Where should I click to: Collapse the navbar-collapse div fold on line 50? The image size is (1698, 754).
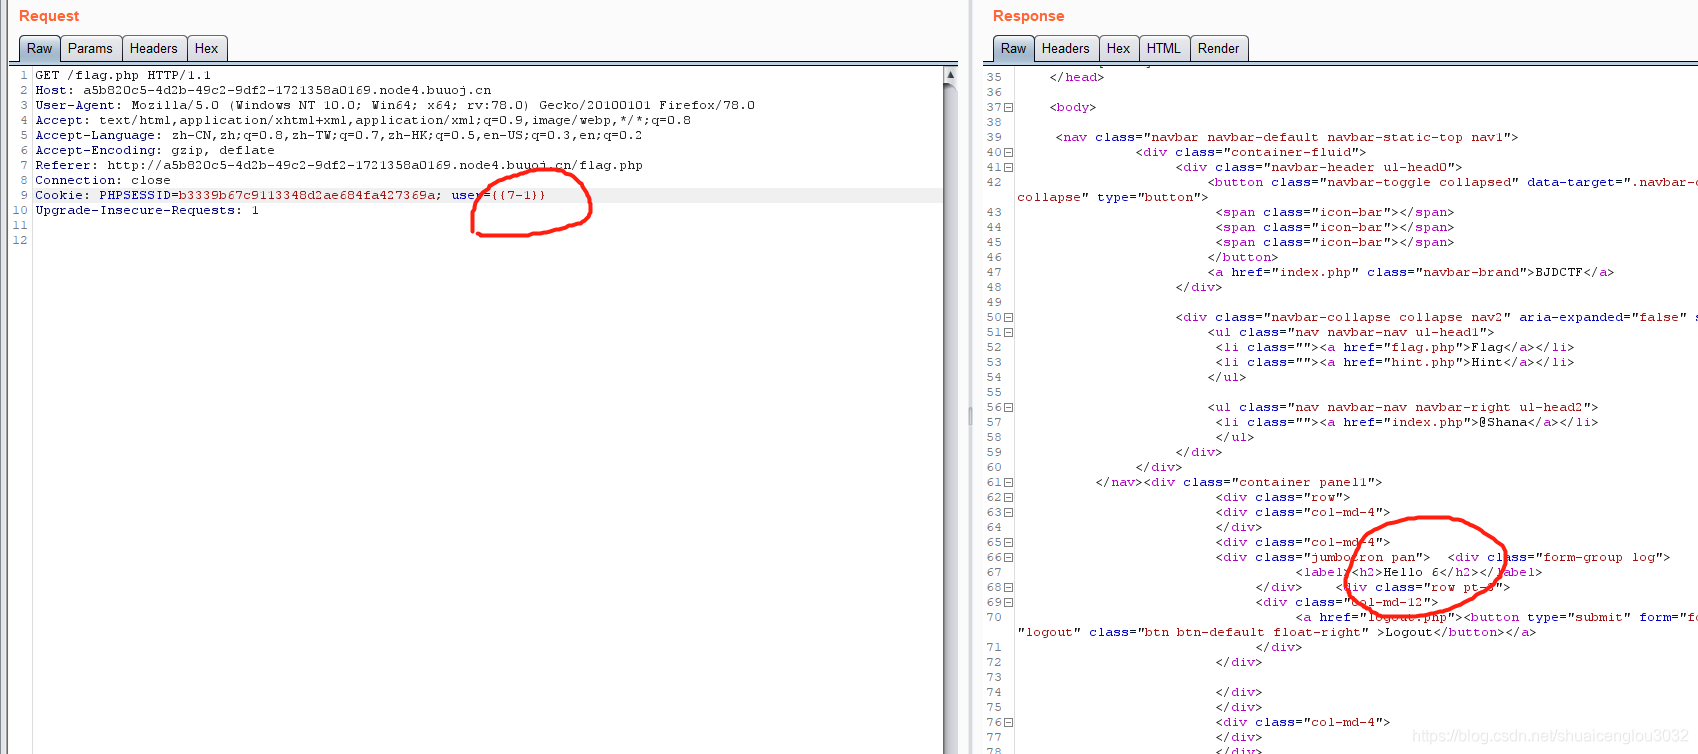[1008, 318]
